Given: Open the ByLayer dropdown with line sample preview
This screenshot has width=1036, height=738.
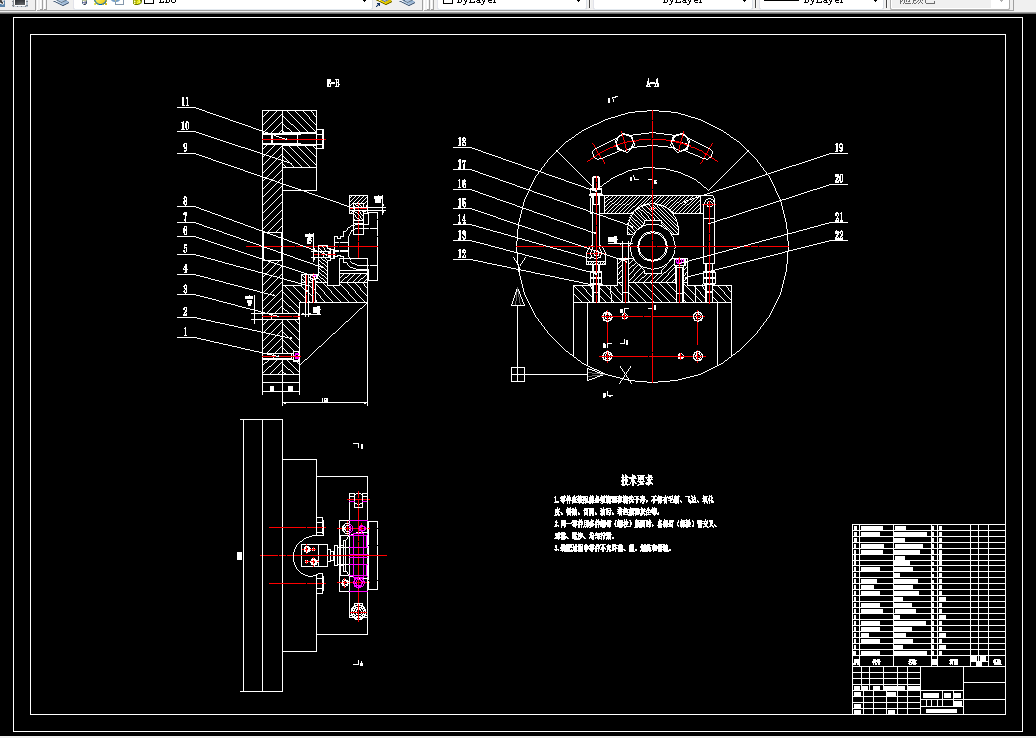Looking at the screenshot, I should tap(821, 3).
